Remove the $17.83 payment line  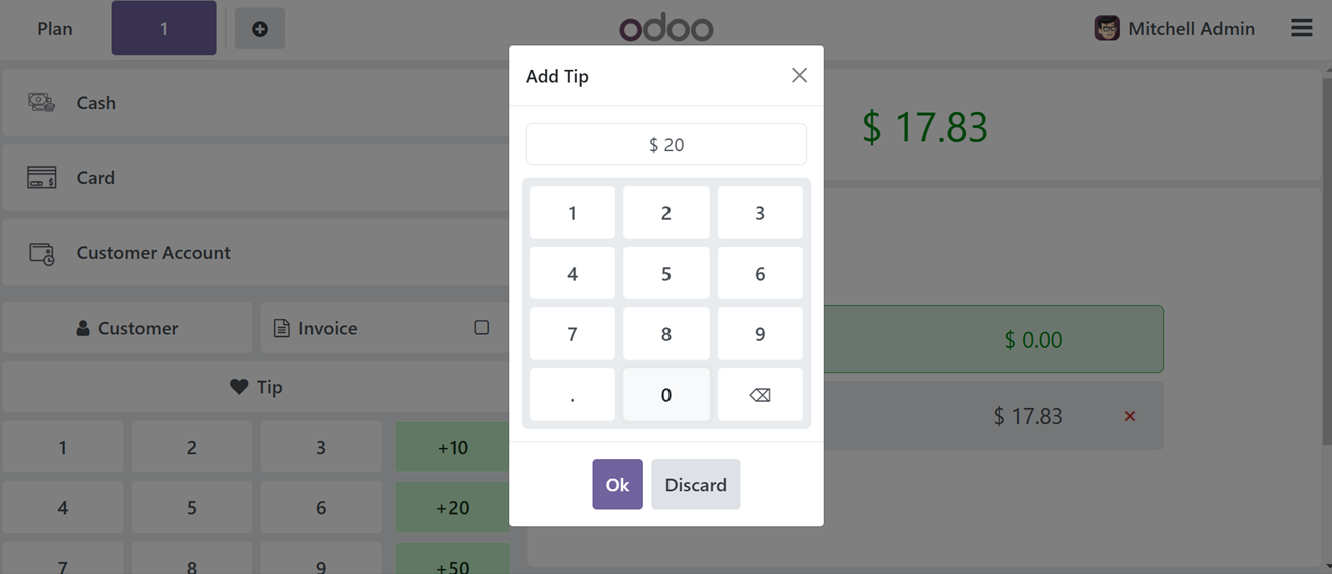pos(1130,416)
